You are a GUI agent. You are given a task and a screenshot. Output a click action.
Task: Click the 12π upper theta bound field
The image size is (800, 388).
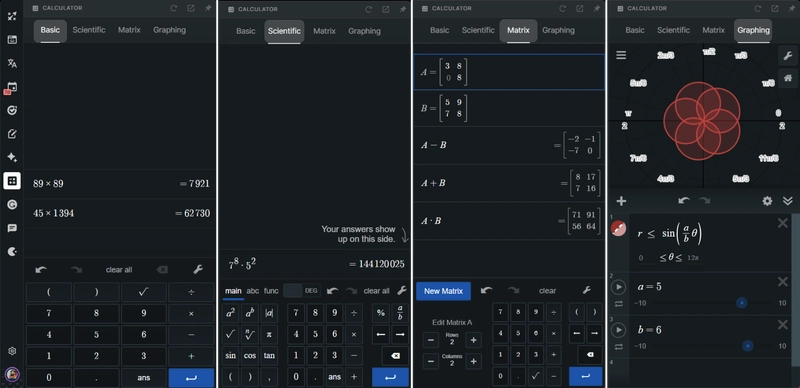point(692,258)
